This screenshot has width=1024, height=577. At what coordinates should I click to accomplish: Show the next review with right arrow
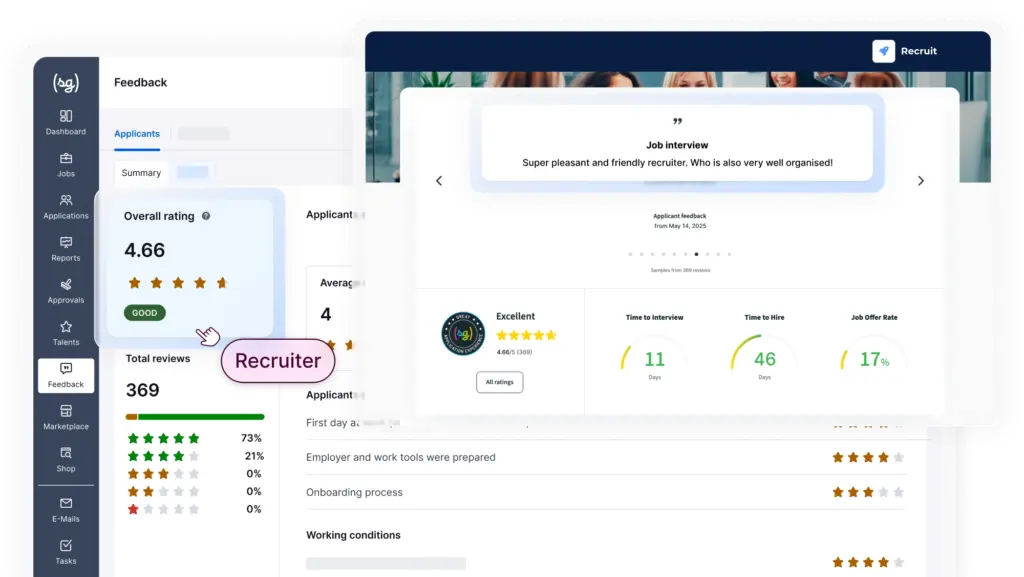(x=921, y=181)
